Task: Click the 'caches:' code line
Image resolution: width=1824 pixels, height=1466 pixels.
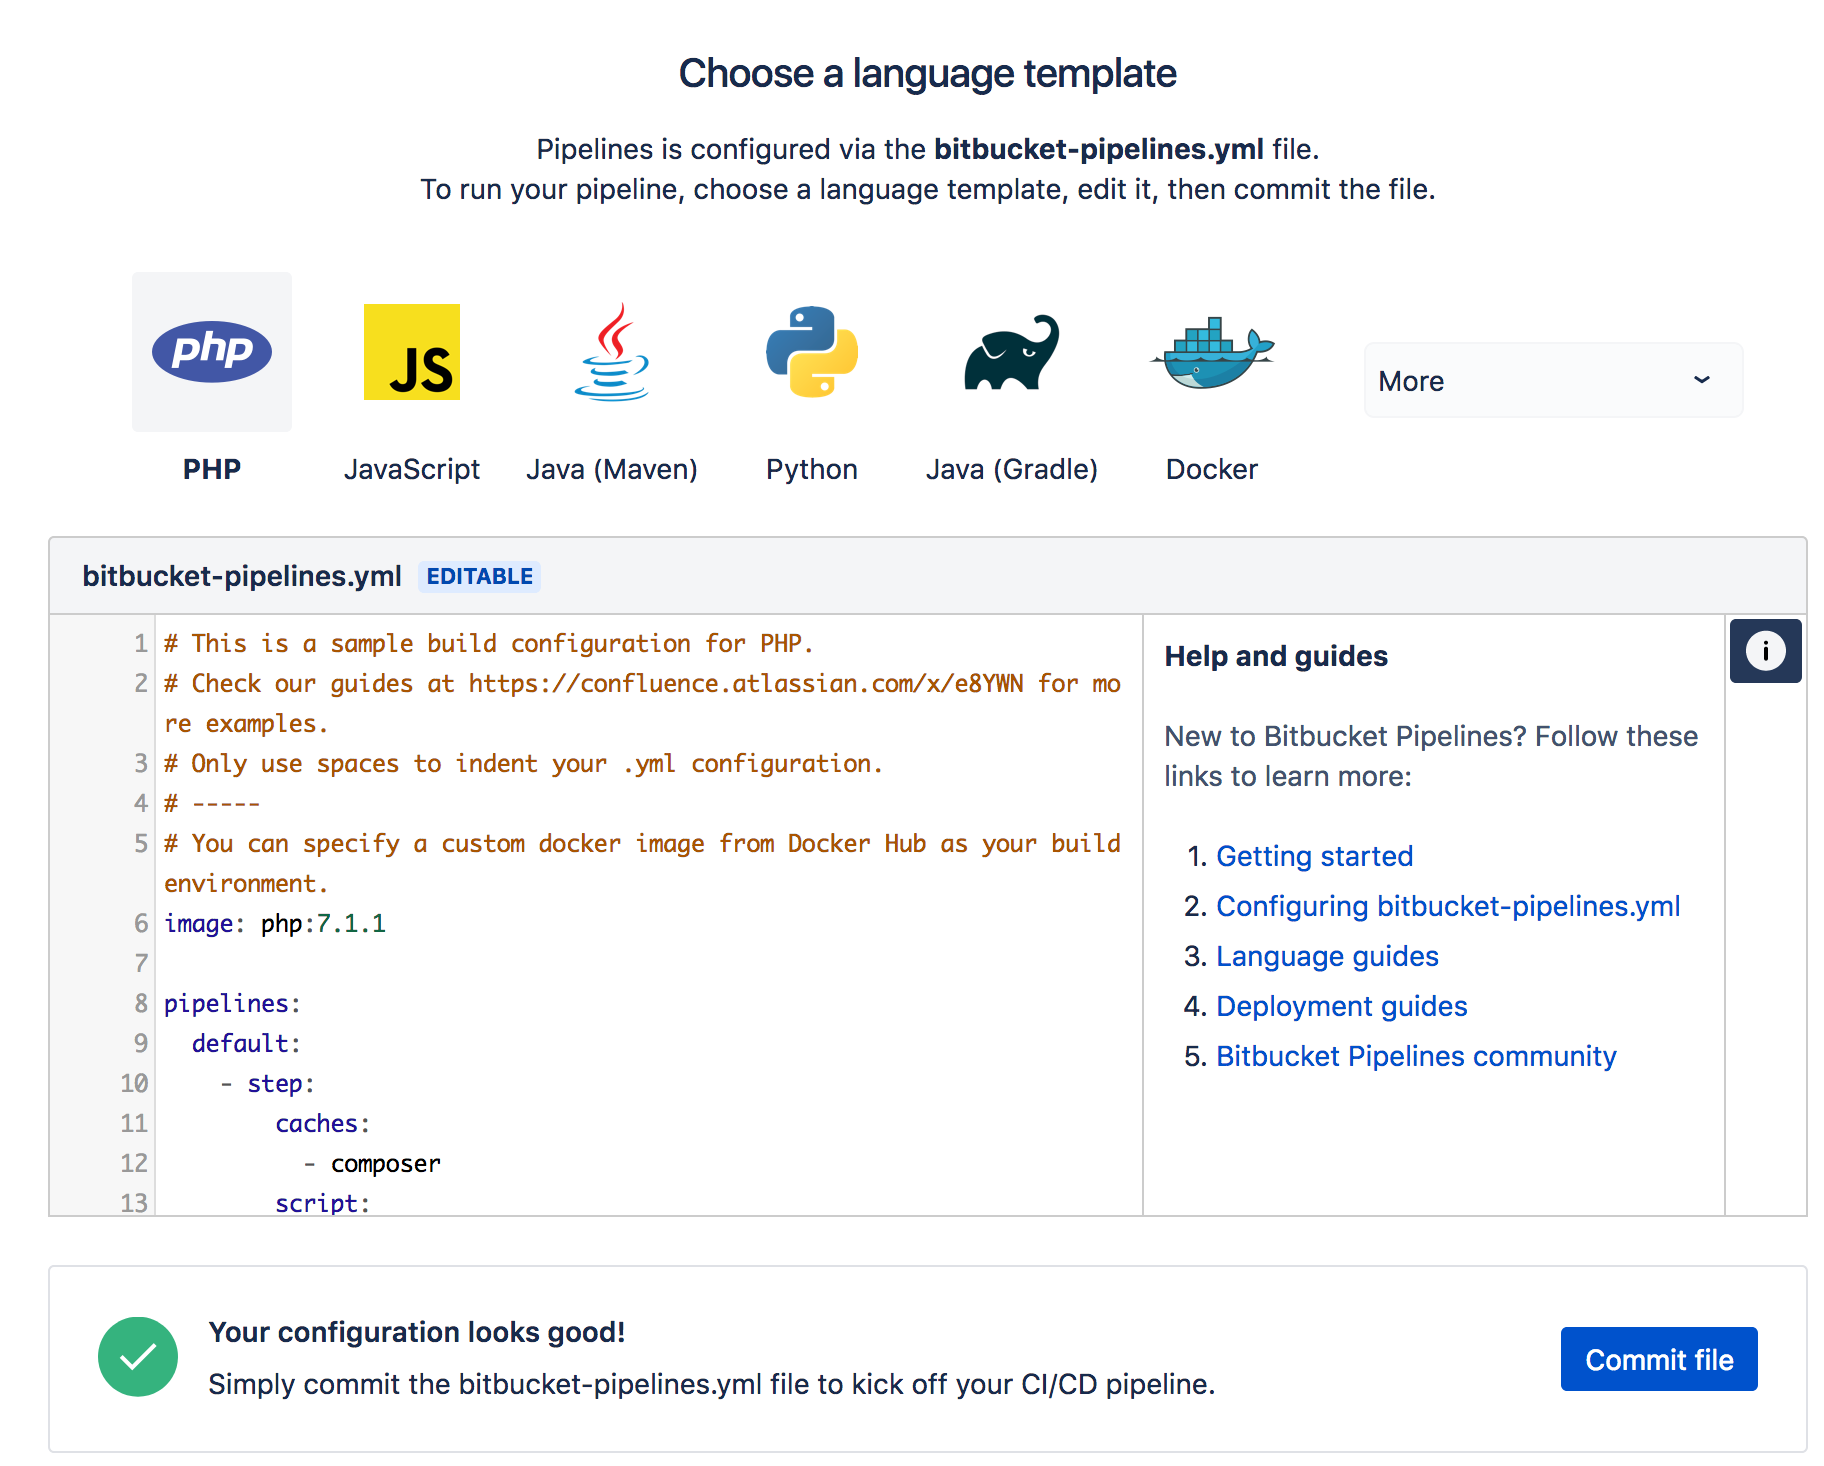Action: (323, 1123)
